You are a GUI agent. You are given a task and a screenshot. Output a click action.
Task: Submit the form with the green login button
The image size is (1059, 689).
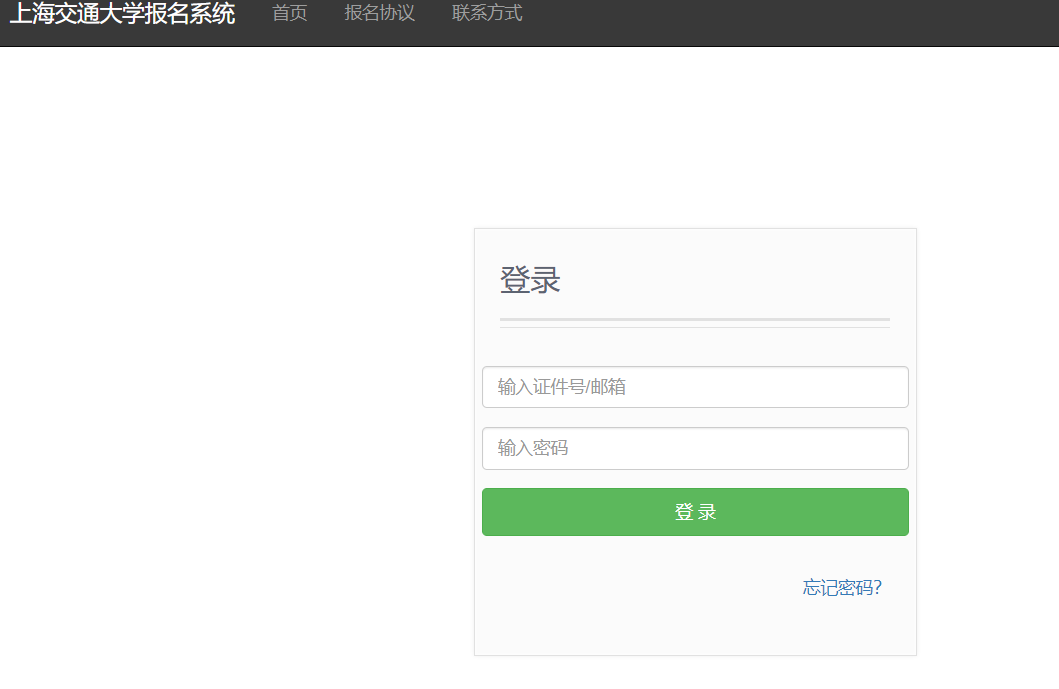click(695, 512)
